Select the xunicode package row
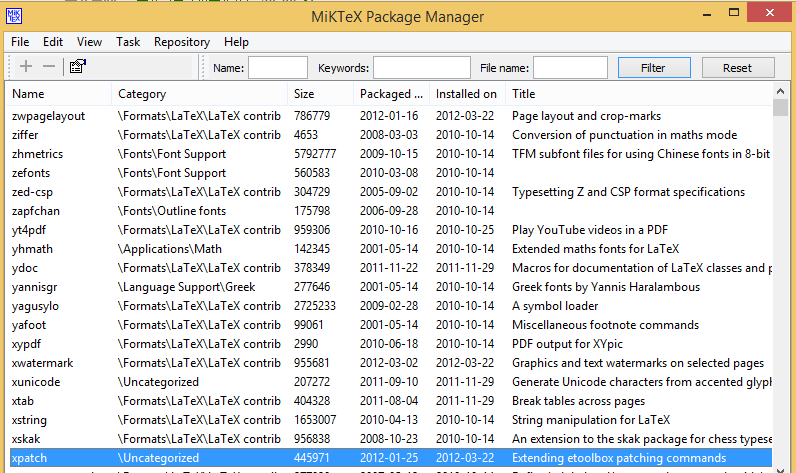This screenshot has height=473, width=796. (391, 382)
